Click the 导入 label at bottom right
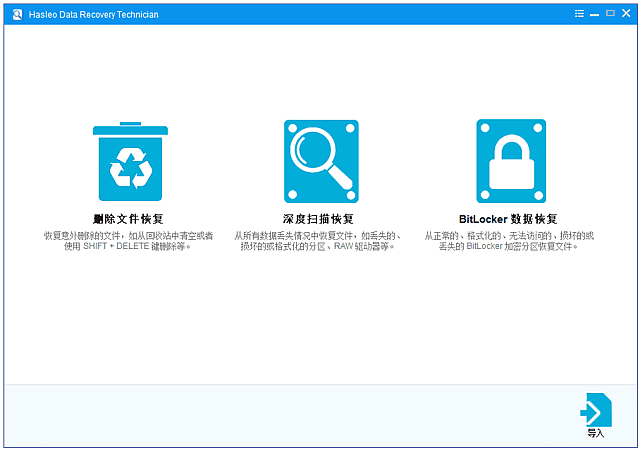 click(596, 434)
